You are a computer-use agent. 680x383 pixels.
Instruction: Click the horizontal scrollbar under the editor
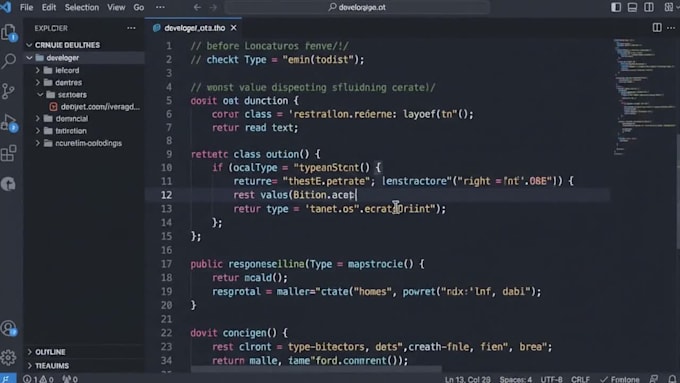[316, 369]
